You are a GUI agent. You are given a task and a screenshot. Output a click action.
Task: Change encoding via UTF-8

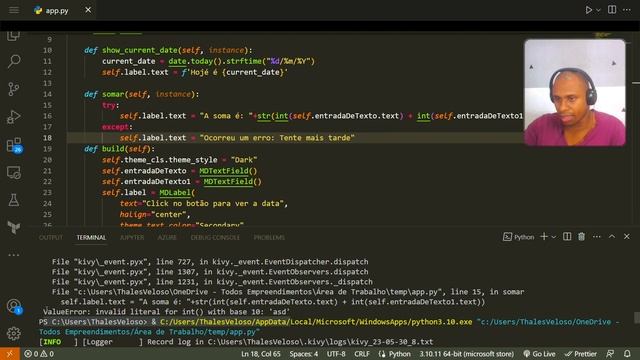pyautogui.click(x=336, y=354)
